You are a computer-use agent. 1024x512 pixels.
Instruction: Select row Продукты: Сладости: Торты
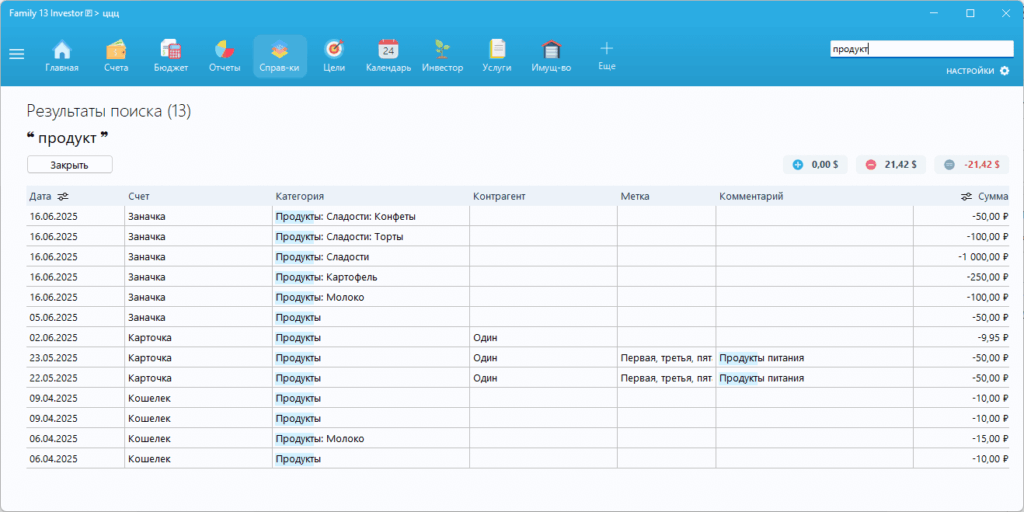click(517, 236)
